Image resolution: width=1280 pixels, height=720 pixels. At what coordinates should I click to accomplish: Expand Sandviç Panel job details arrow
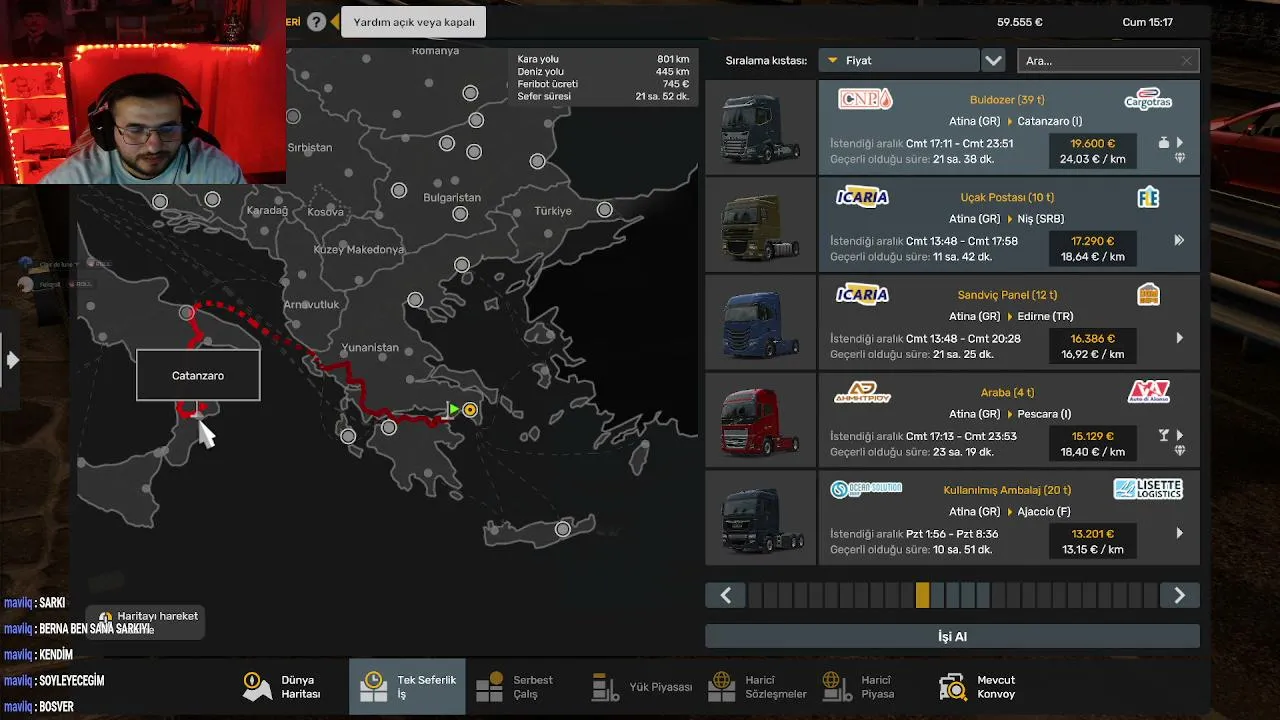tap(1180, 338)
